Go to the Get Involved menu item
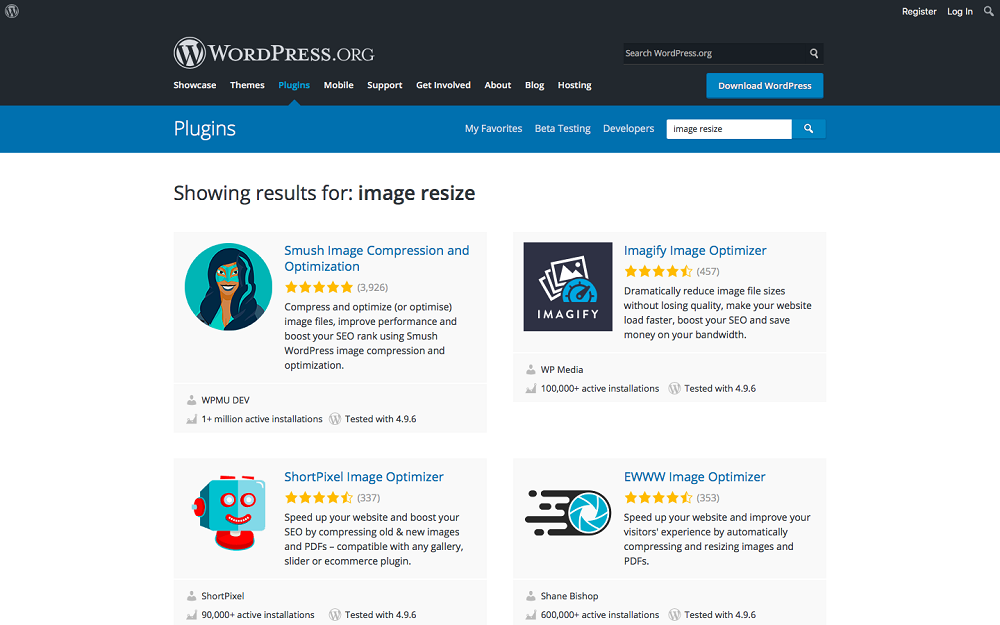1000x625 pixels. (x=443, y=86)
